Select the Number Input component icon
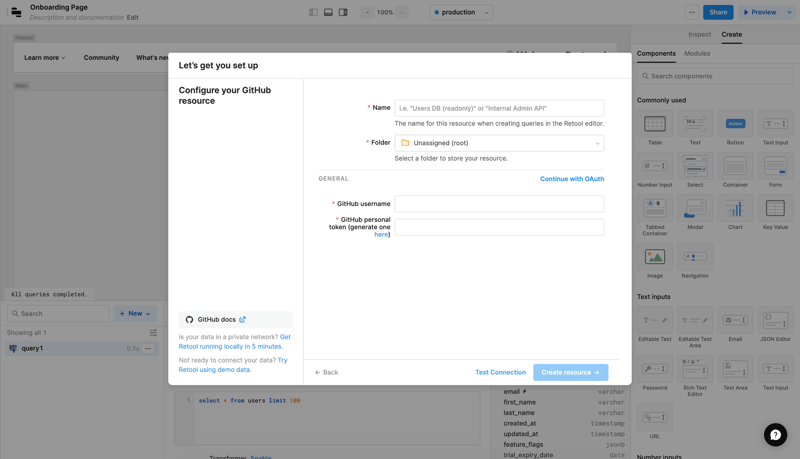This screenshot has height=459, width=800. pyautogui.click(x=655, y=166)
